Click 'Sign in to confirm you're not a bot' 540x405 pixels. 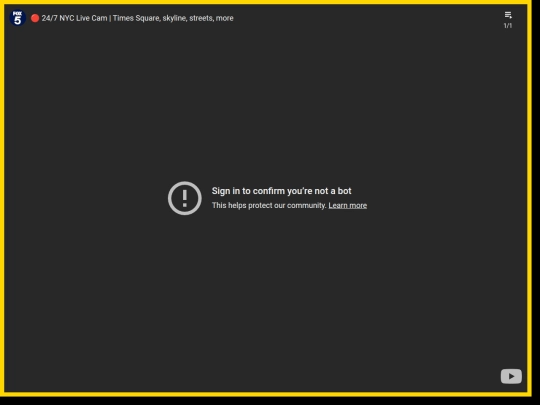[x=281, y=191]
